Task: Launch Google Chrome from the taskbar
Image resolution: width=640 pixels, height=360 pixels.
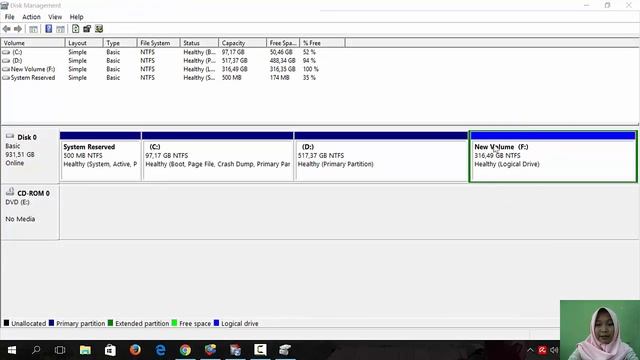Action: 185,350
